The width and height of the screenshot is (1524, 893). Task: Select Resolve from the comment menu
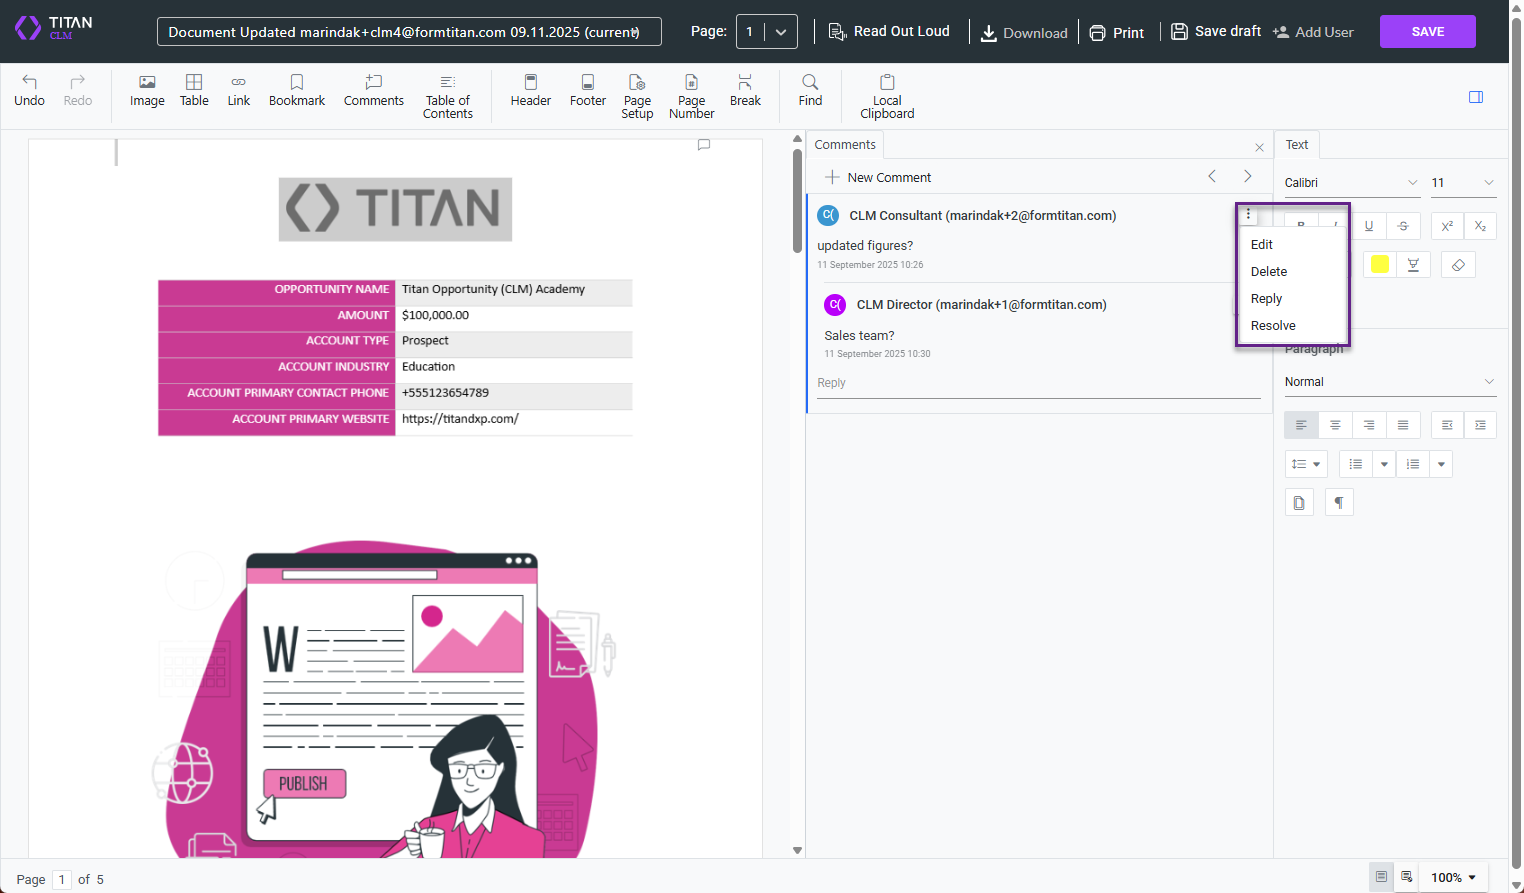tap(1273, 326)
